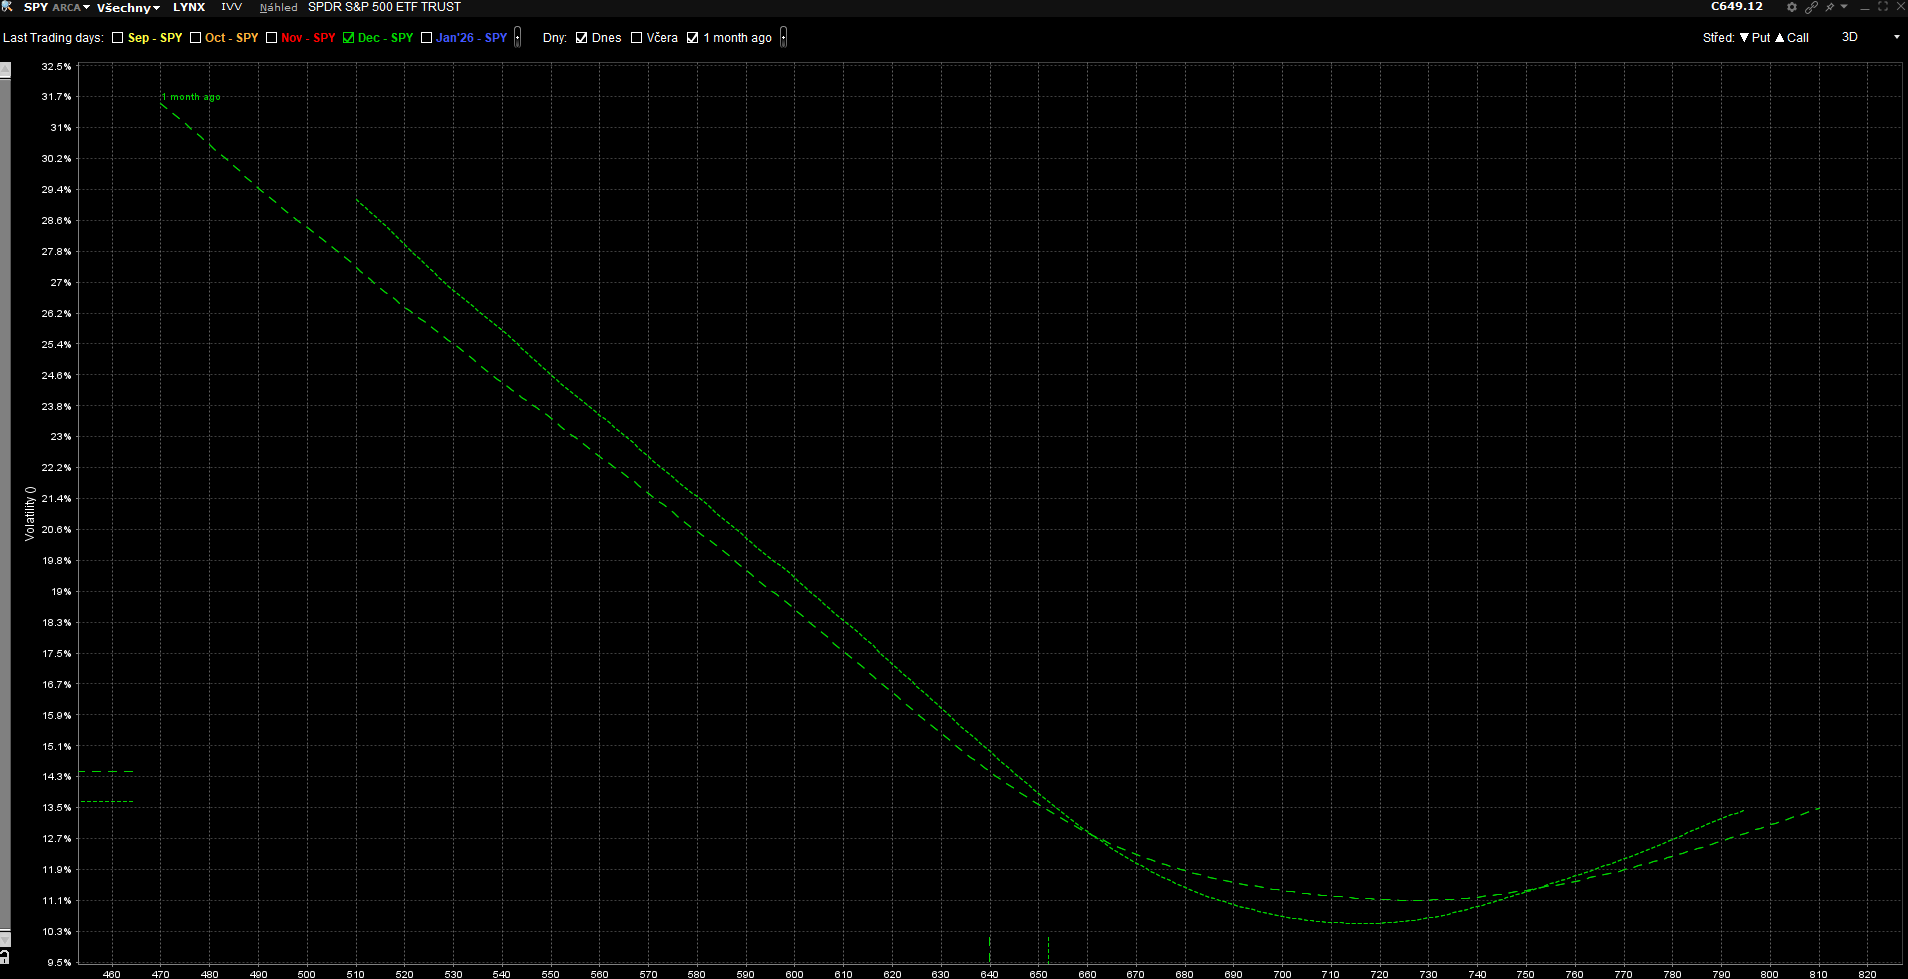Expand more days handle after 1 month ago
Screen dimensions: 1908x979
[x=783, y=38]
